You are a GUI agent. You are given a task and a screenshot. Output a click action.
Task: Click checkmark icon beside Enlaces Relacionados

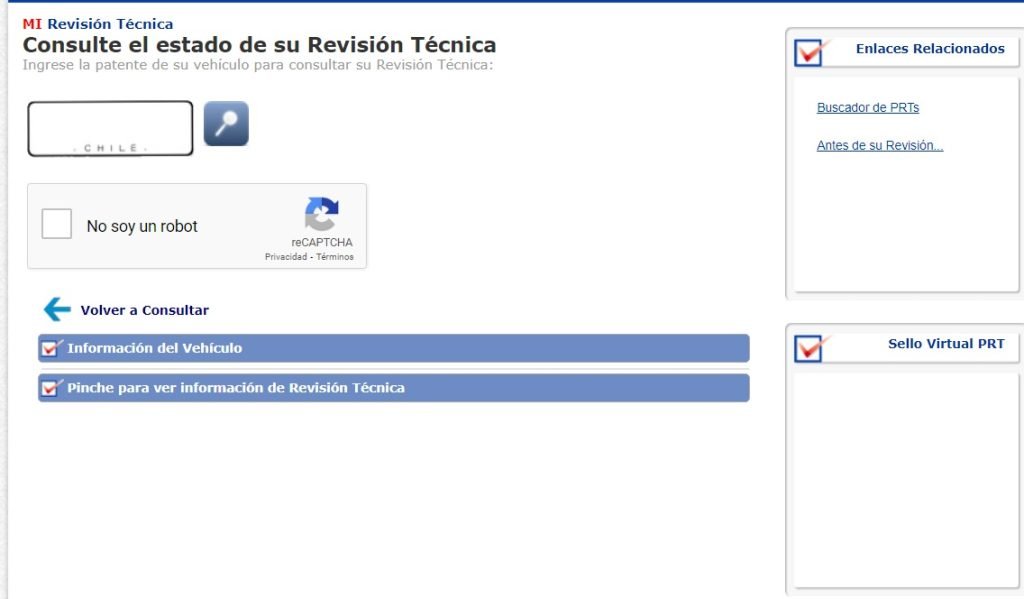click(810, 52)
